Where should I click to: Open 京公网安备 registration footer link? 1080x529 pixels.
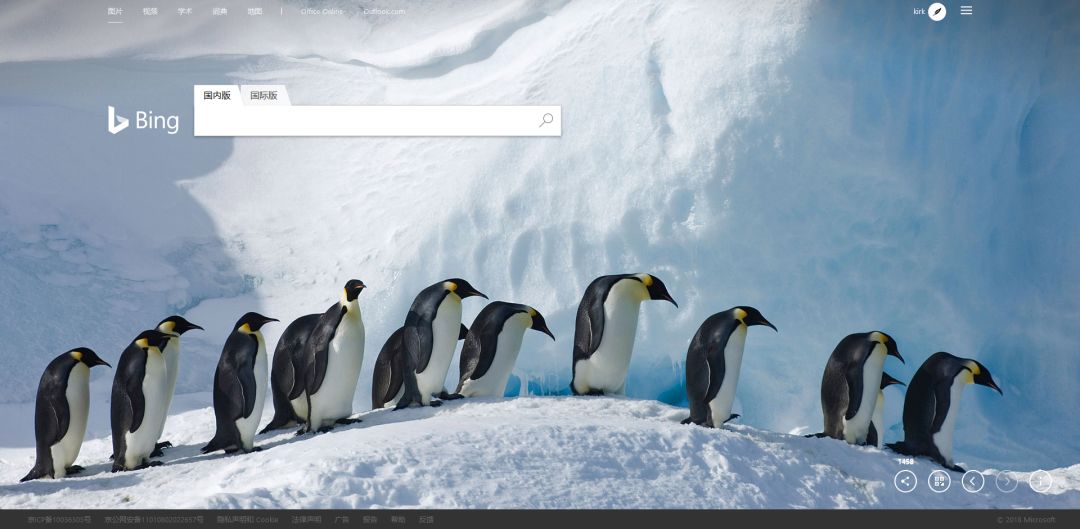[154, 519]
